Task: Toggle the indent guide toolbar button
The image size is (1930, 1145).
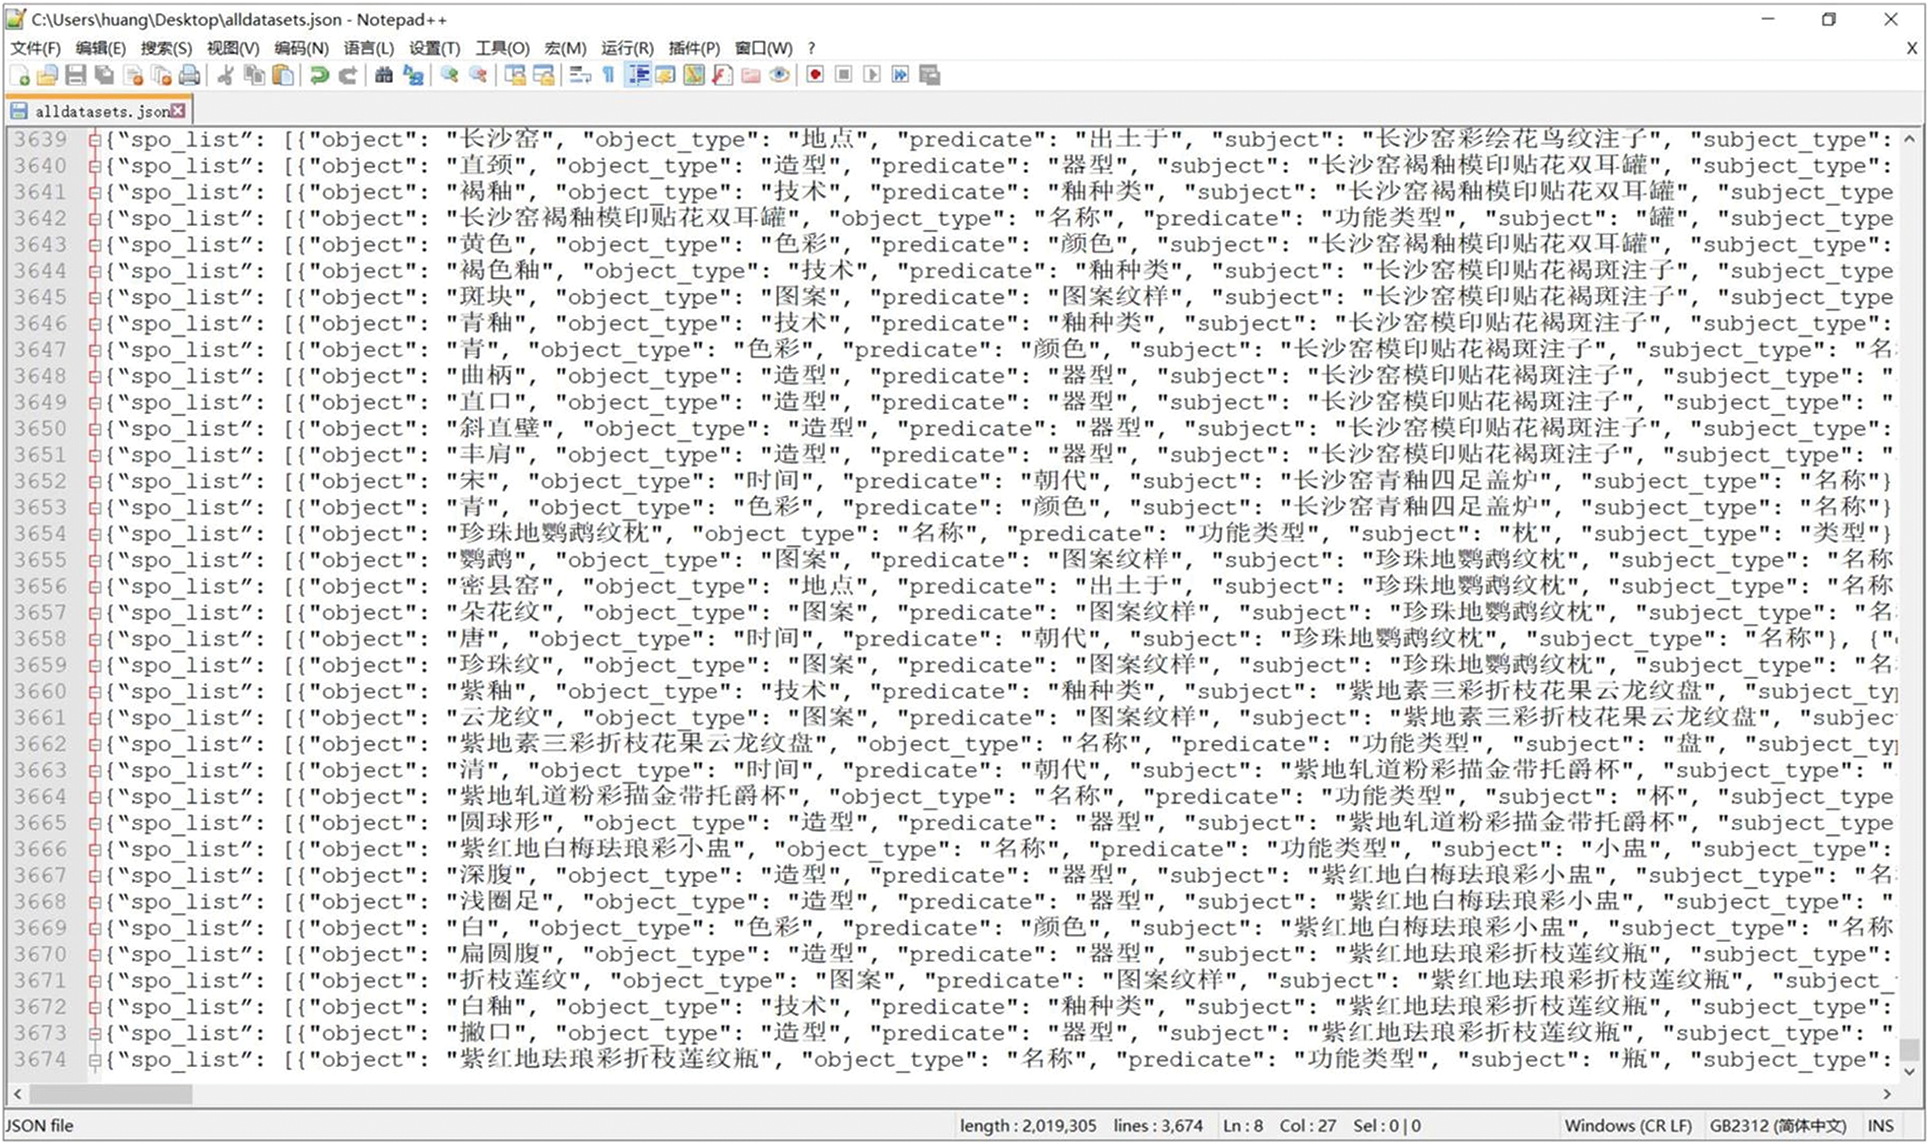Action: tap(637, 75)
